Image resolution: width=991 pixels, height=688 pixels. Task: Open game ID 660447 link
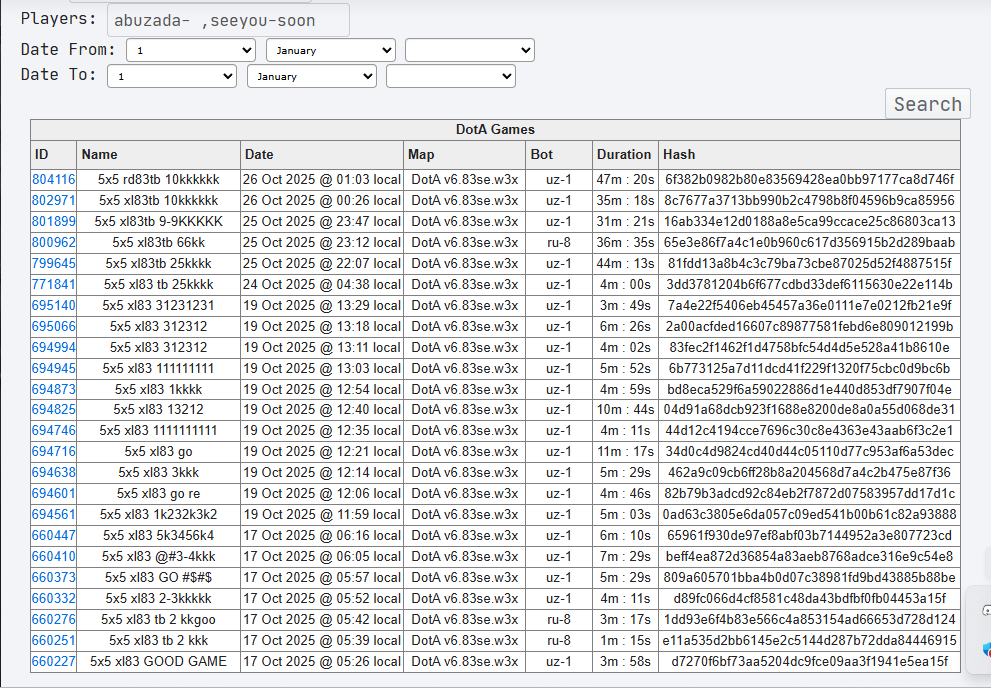coord(54,535)
